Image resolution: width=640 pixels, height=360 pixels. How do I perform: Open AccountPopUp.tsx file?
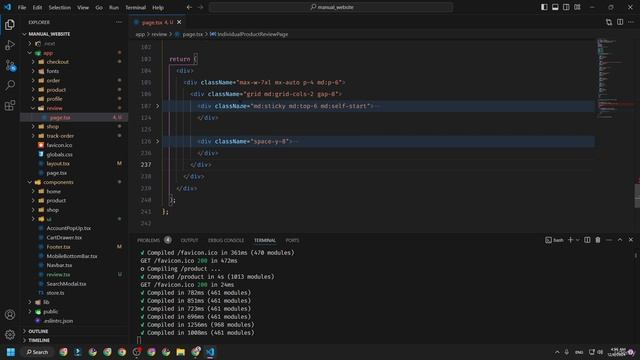69,228
